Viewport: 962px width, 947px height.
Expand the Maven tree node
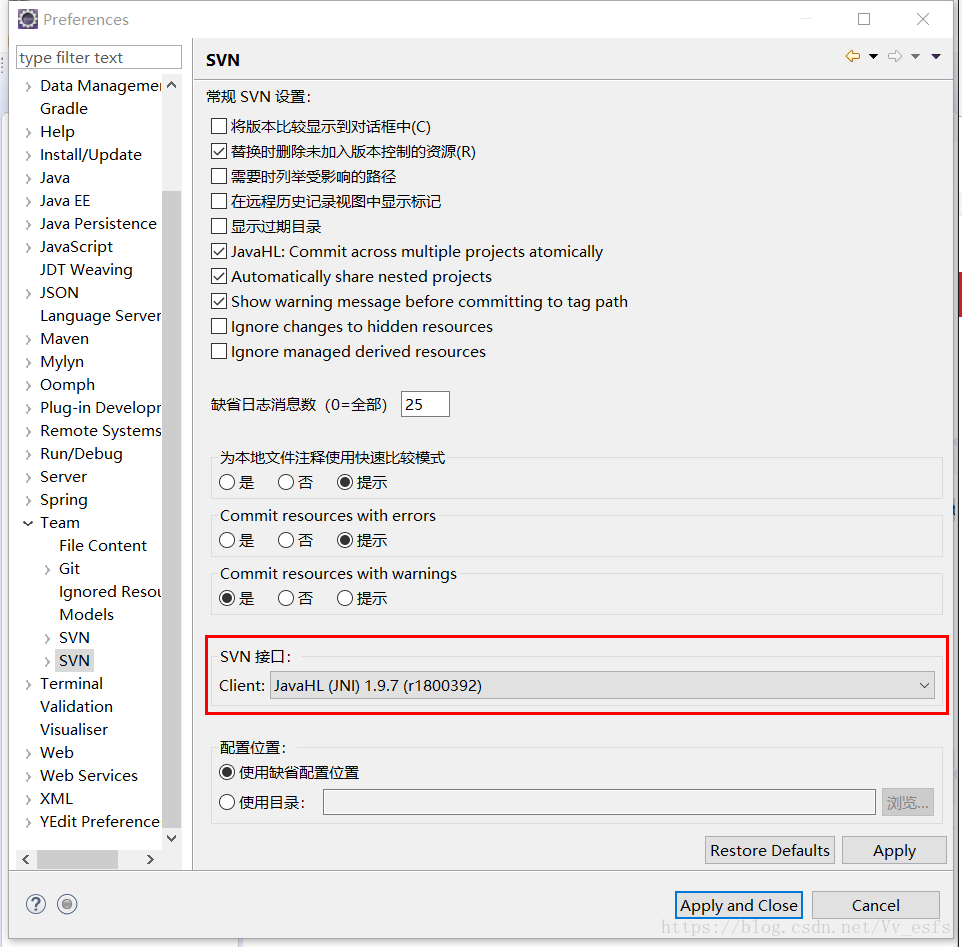28,339
